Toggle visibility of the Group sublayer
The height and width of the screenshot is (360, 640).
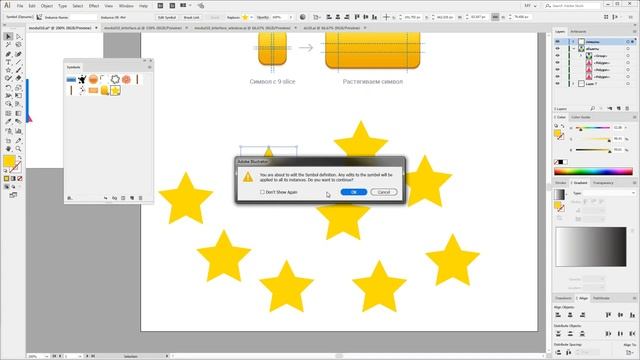tap(558, 56)
